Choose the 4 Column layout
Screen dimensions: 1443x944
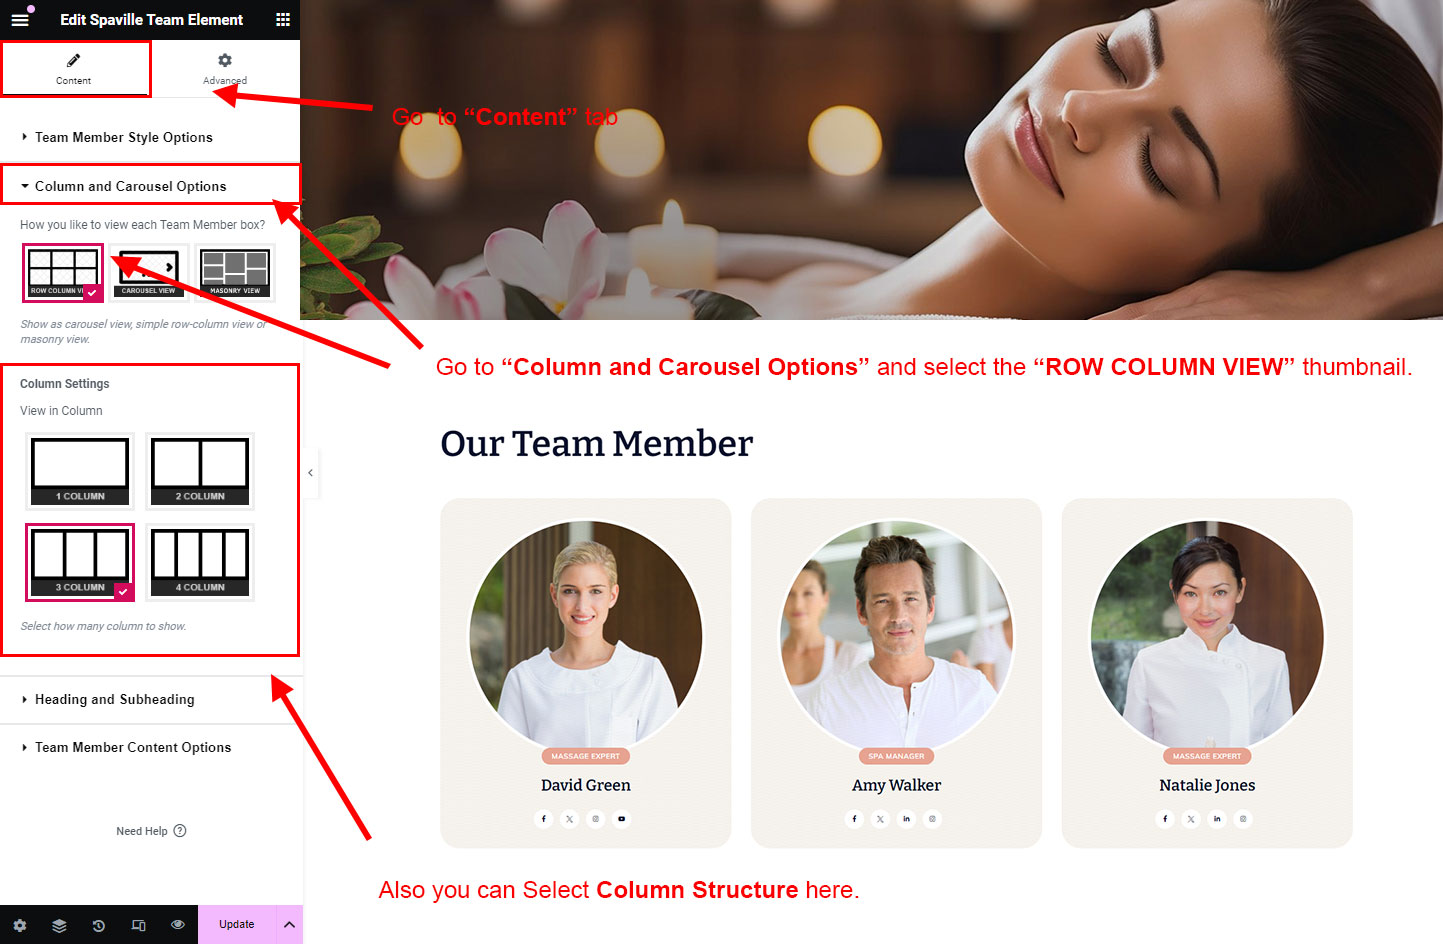click(x=200, y=562)
